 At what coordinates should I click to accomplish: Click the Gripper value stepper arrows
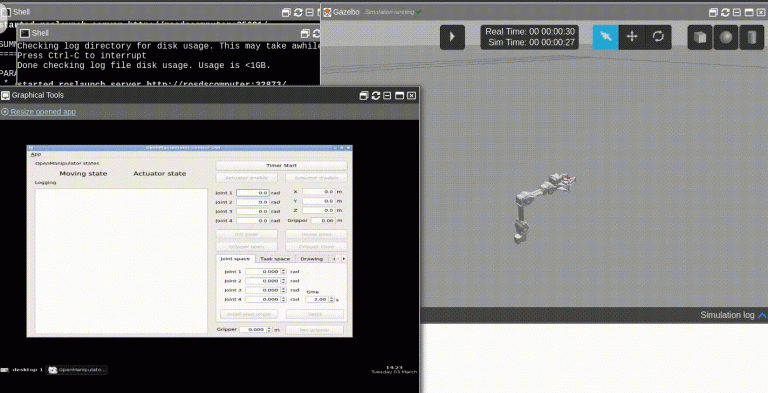[x=269, y=330]
